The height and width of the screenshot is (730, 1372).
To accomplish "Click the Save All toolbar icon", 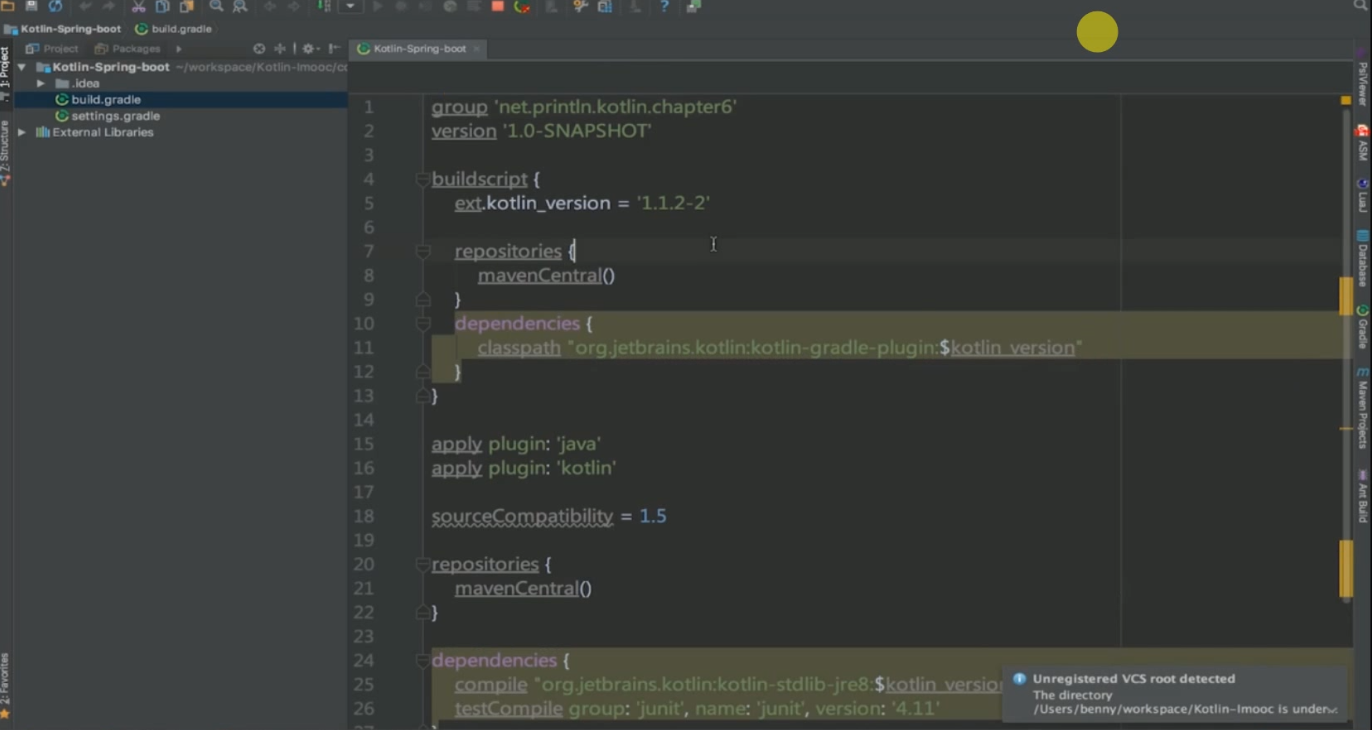I will [31, 6].
